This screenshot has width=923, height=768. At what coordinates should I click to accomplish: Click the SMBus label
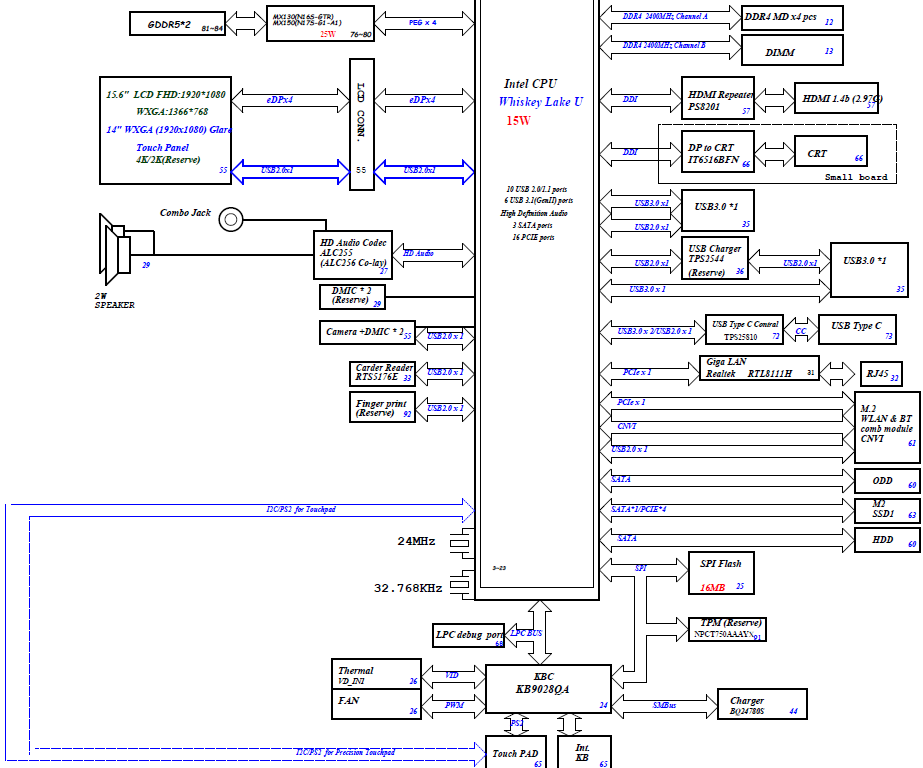(x=664, y=705)
